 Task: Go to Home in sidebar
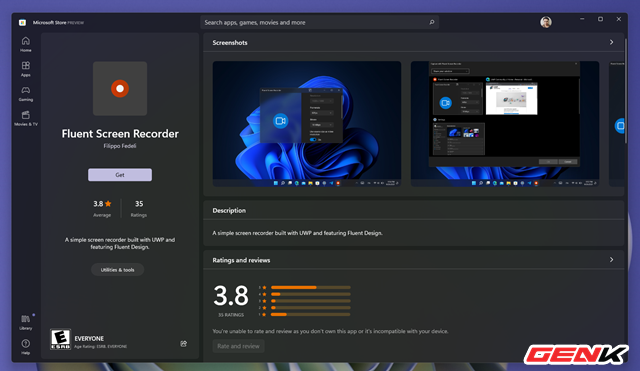pyautogui.click(x=26, y=44)
